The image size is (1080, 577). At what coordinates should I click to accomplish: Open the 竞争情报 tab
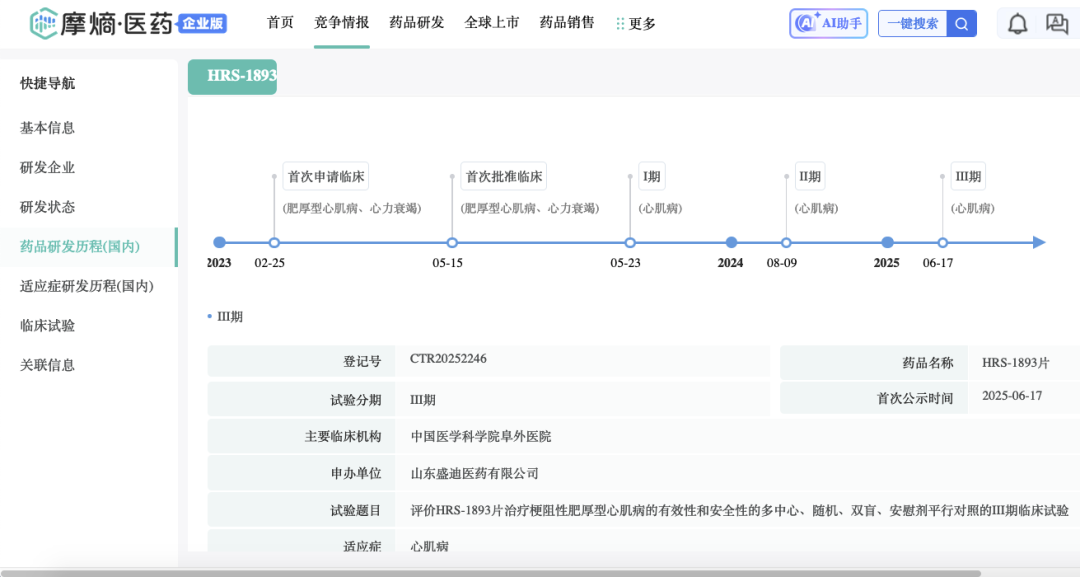[x=341, y=23]
